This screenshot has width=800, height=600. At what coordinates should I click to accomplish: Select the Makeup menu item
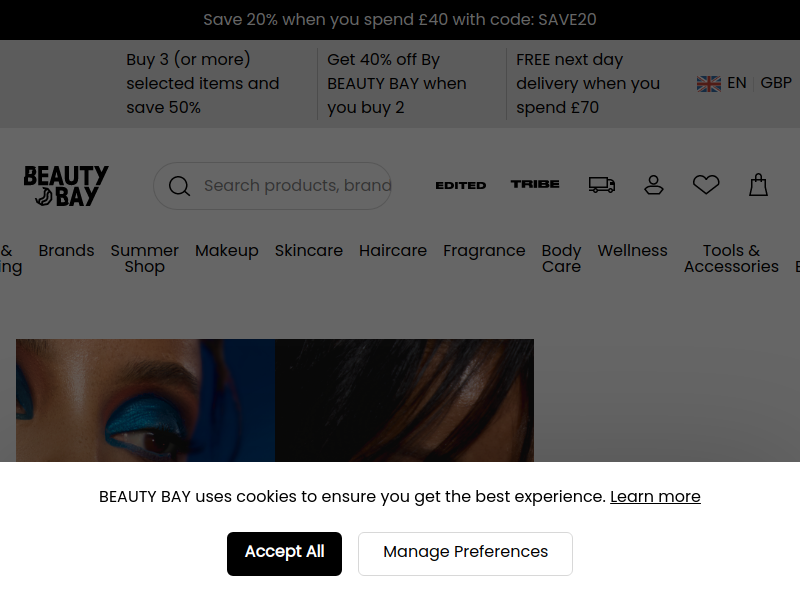[x=227, y=251]
